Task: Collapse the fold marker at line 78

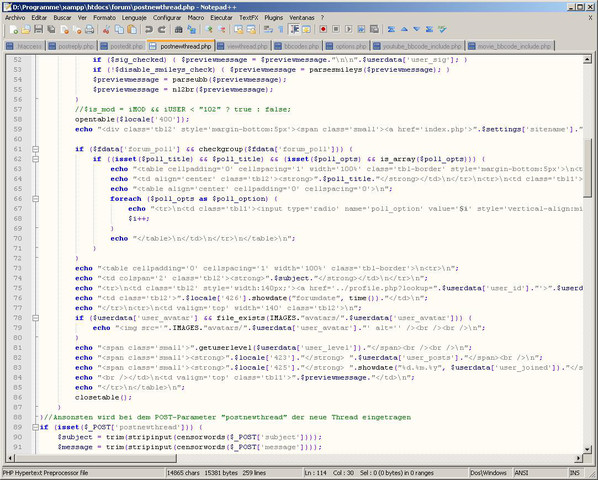Action: pos(35,318)
